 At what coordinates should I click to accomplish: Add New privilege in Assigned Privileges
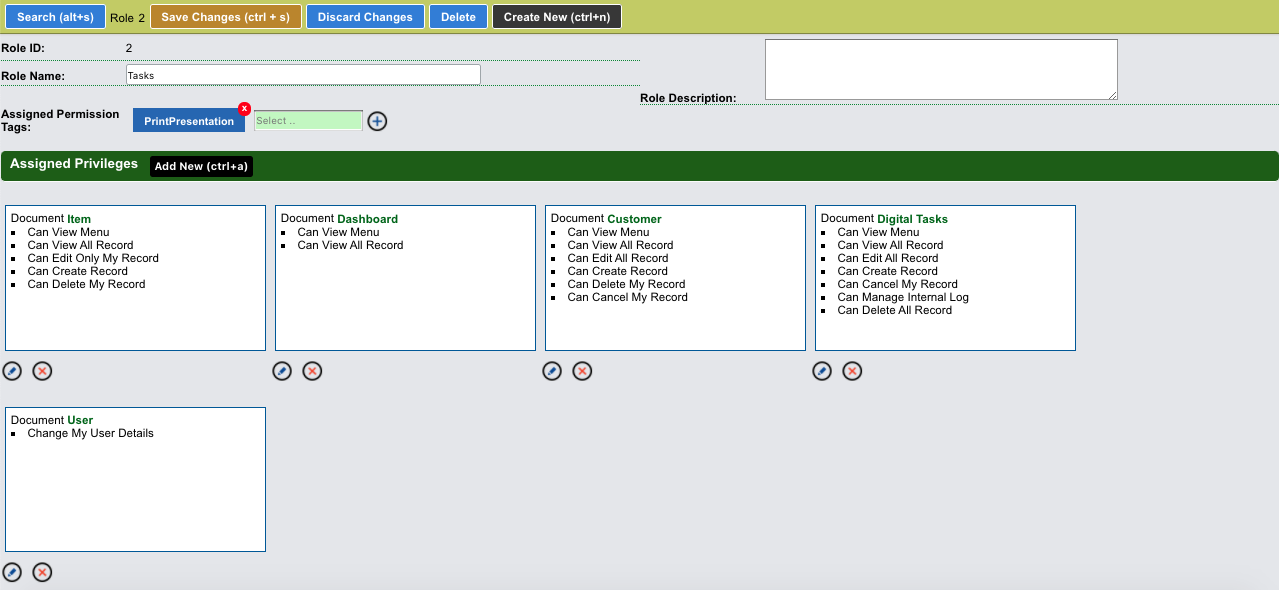pyautogui.click(x=201, y=166)
